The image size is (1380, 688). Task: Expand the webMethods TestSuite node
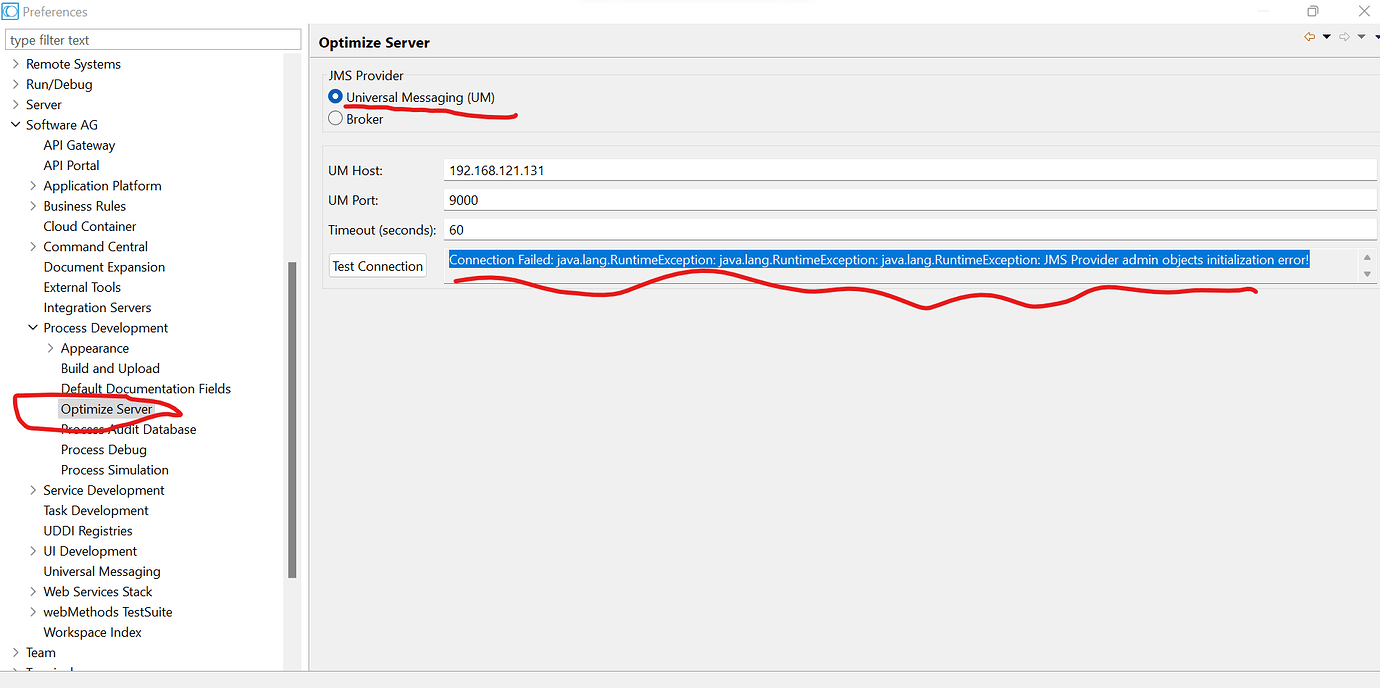click(x=33, y=612)
